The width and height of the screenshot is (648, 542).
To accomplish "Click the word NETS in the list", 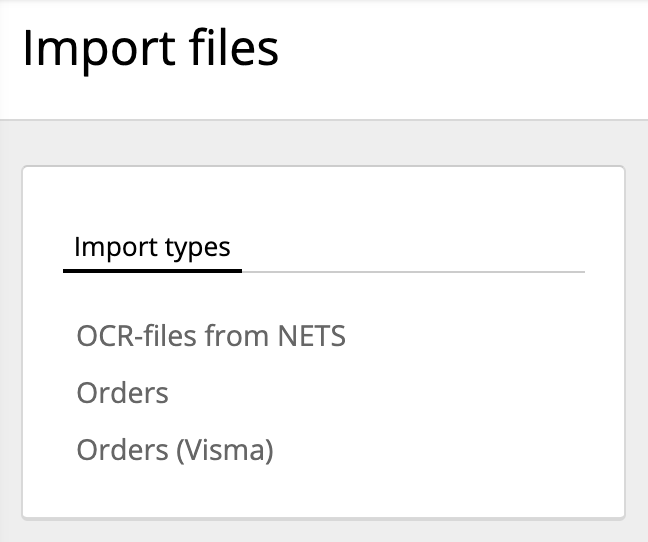I will [310, 336].
